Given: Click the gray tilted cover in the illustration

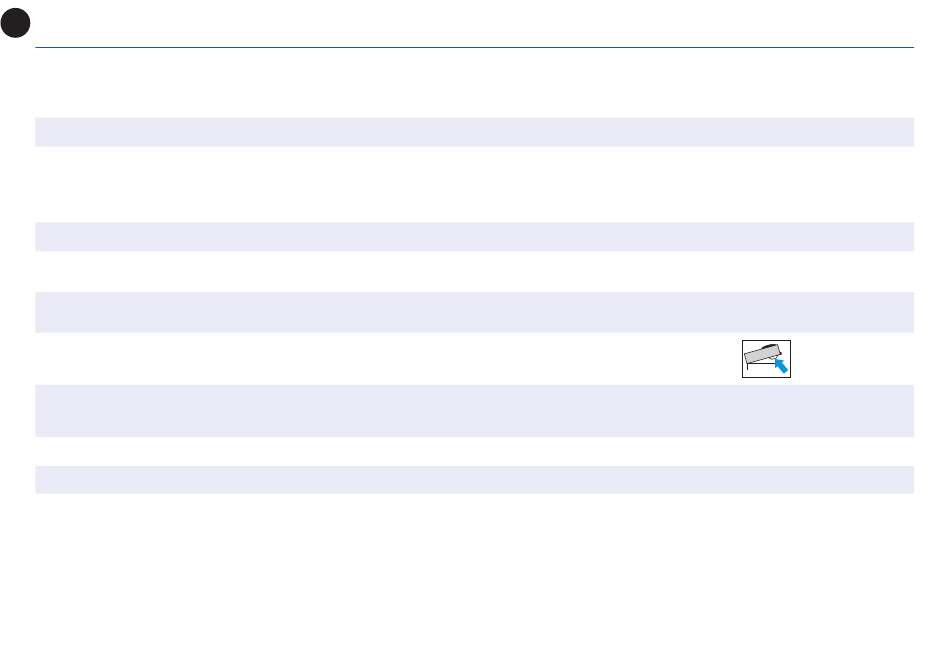Looking at the screenshot, I should 761,354.
